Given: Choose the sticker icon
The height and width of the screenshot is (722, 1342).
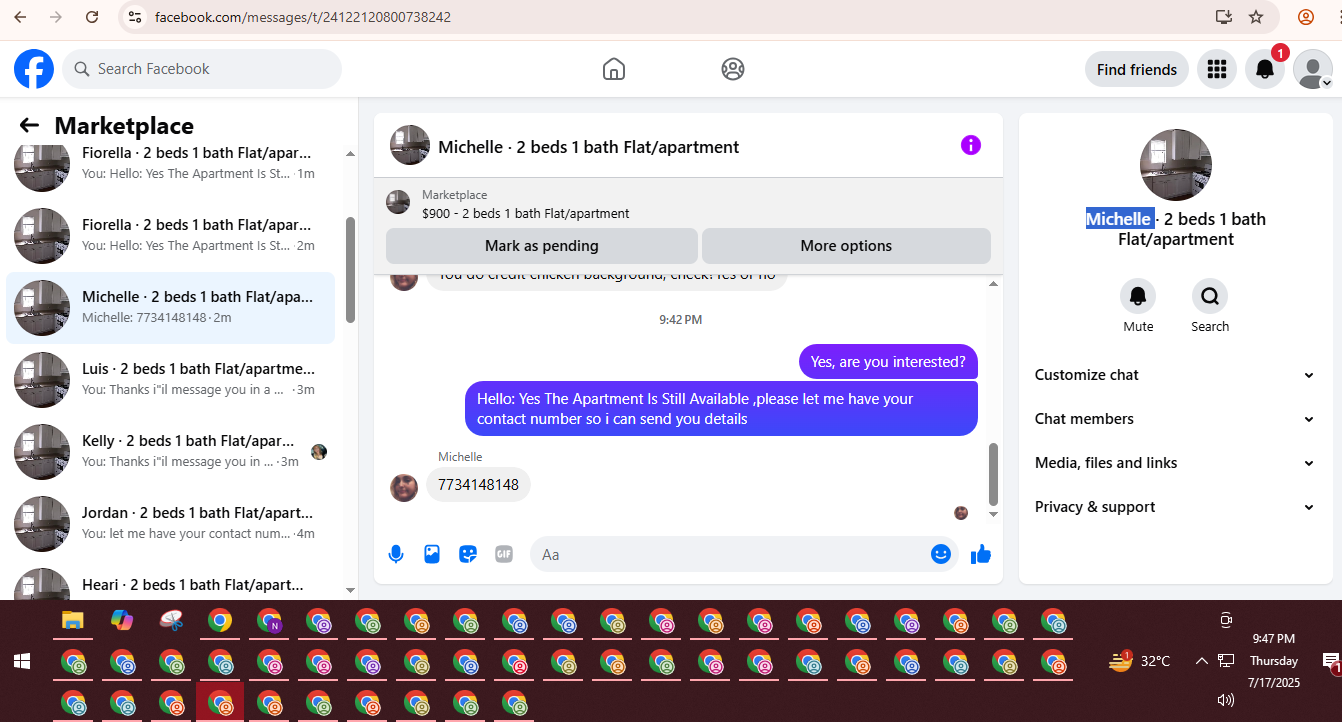Looking at the screenshot, I should pos(468,553).
